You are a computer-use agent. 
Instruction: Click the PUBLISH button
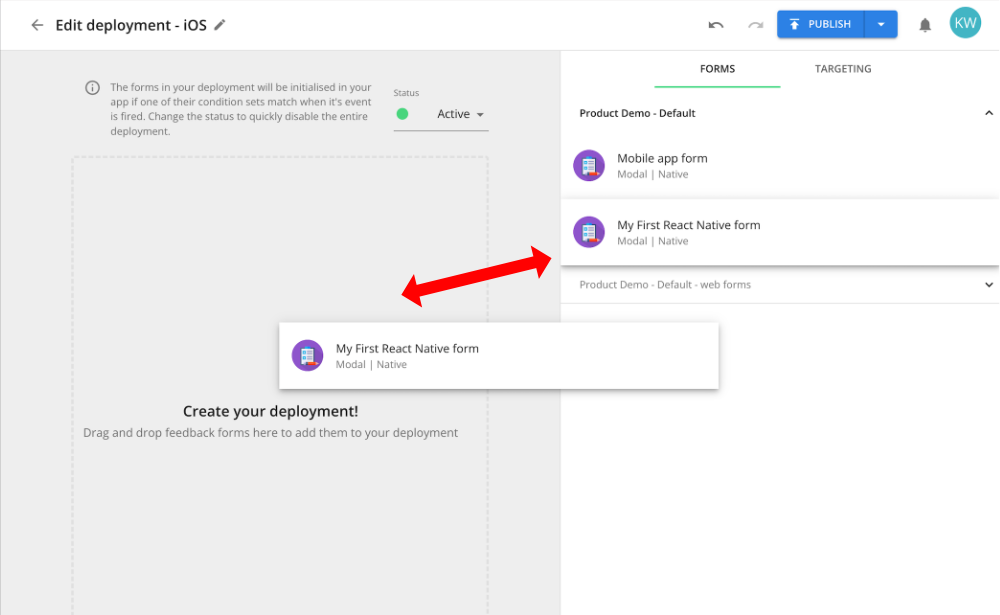(x=823, y=23)
